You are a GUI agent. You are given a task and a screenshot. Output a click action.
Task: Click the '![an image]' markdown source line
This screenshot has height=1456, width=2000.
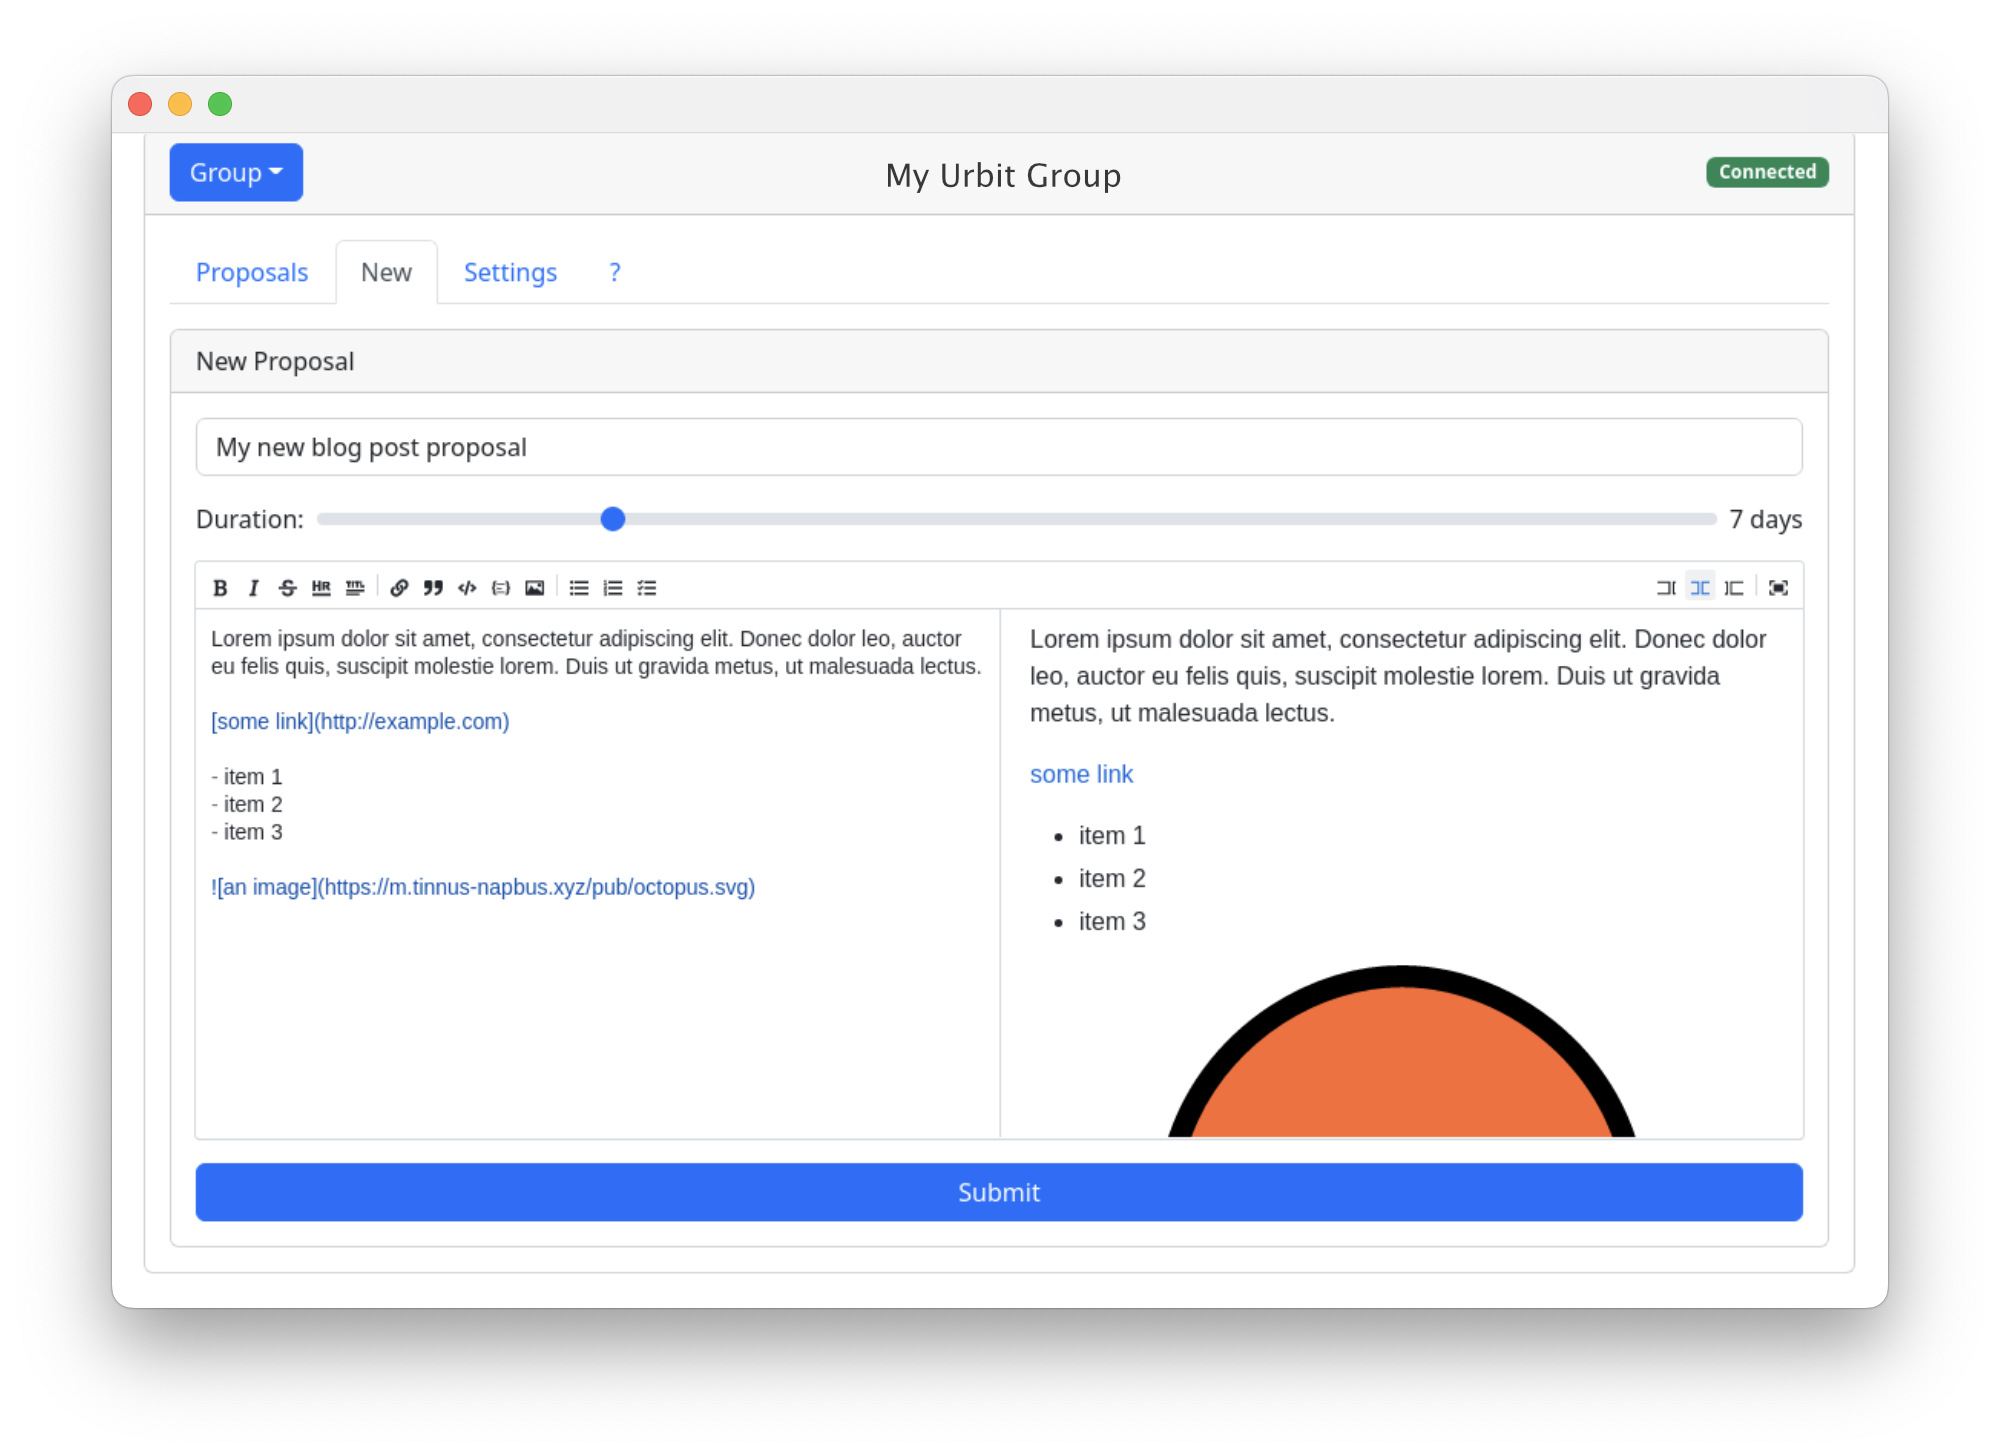483,887
